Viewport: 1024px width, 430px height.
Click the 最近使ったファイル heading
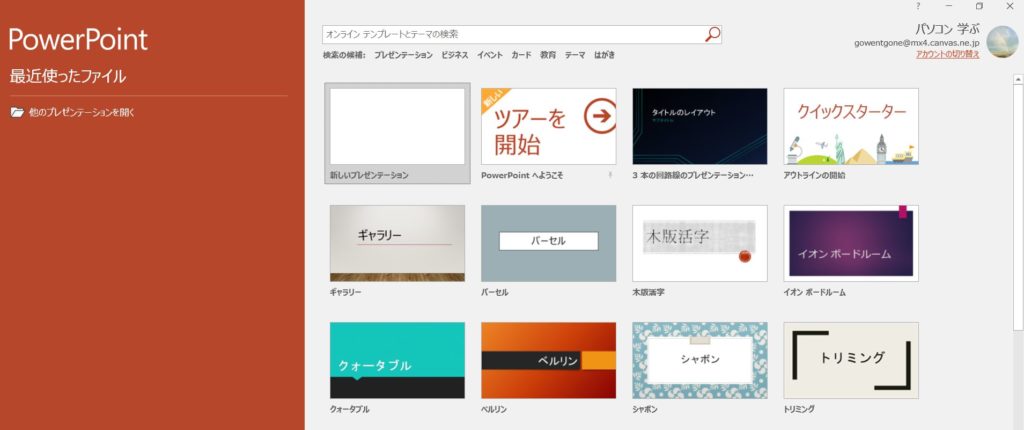tap(68, 76)
